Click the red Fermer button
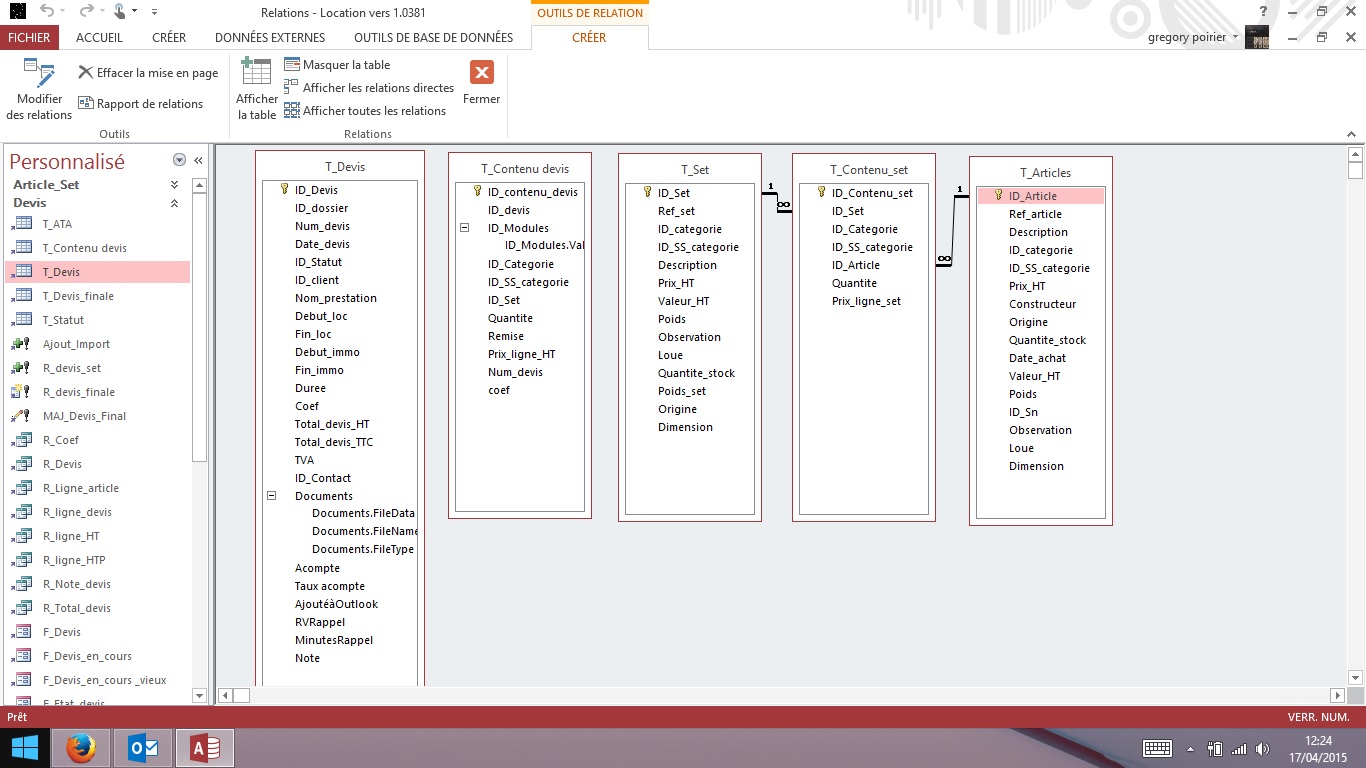This screenshot has height=768, width=1366. point(482,73)
